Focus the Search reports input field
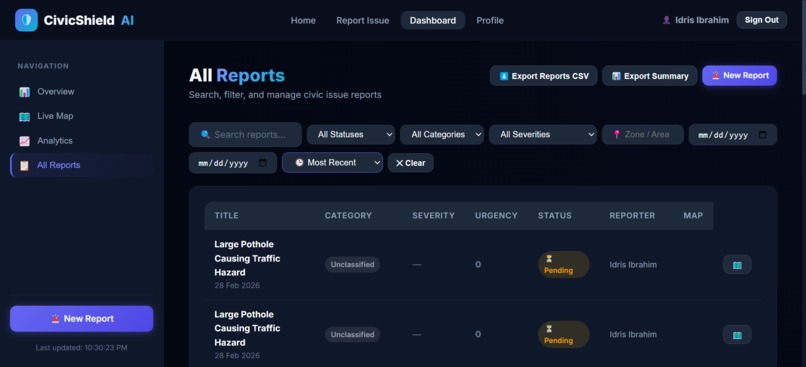The image size is (806, 367). [245, 135]
